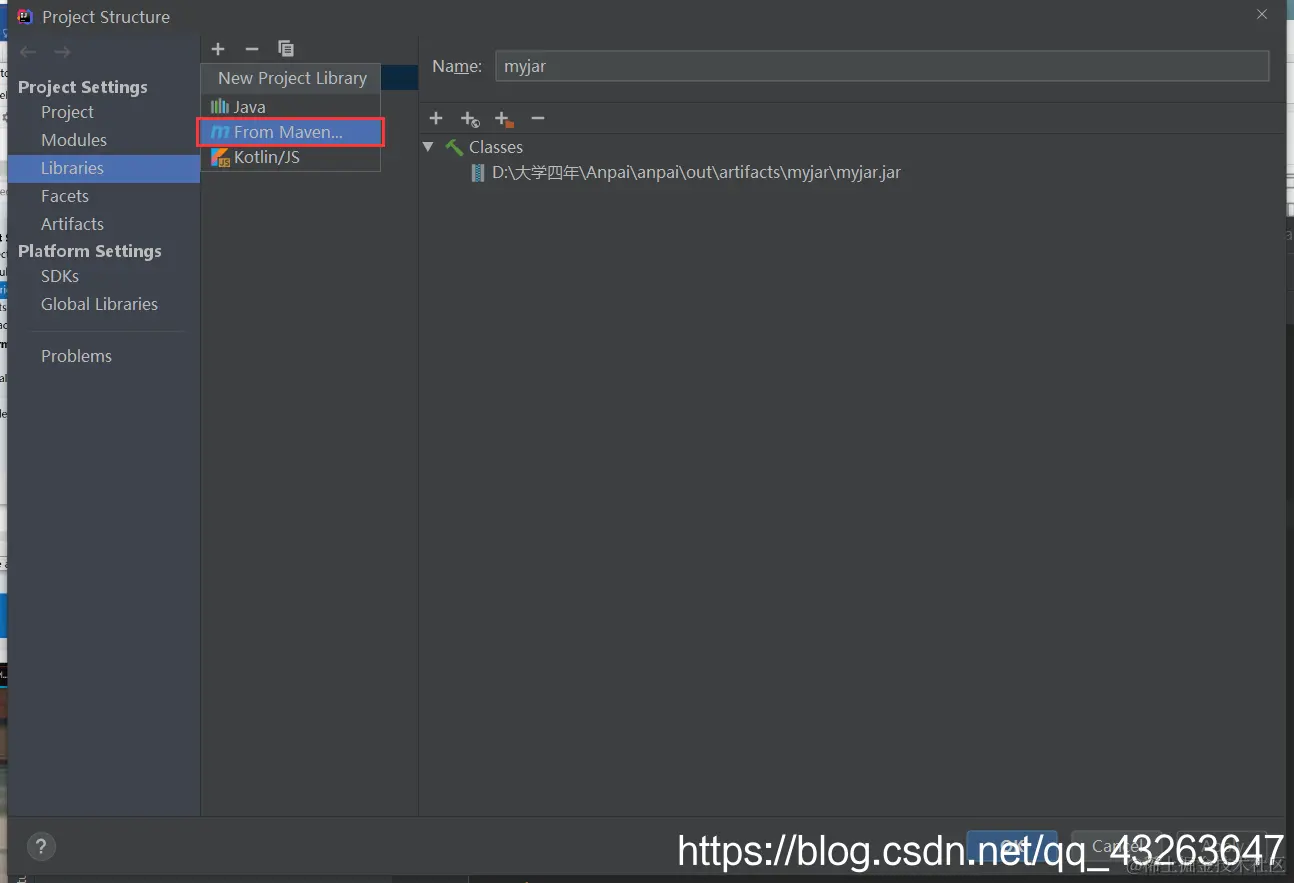Image resolution: width=1294 pixels, height=883 pixels.
Task: Click the jar file icon for myjar.jar
Action: (x=478, y=173)
